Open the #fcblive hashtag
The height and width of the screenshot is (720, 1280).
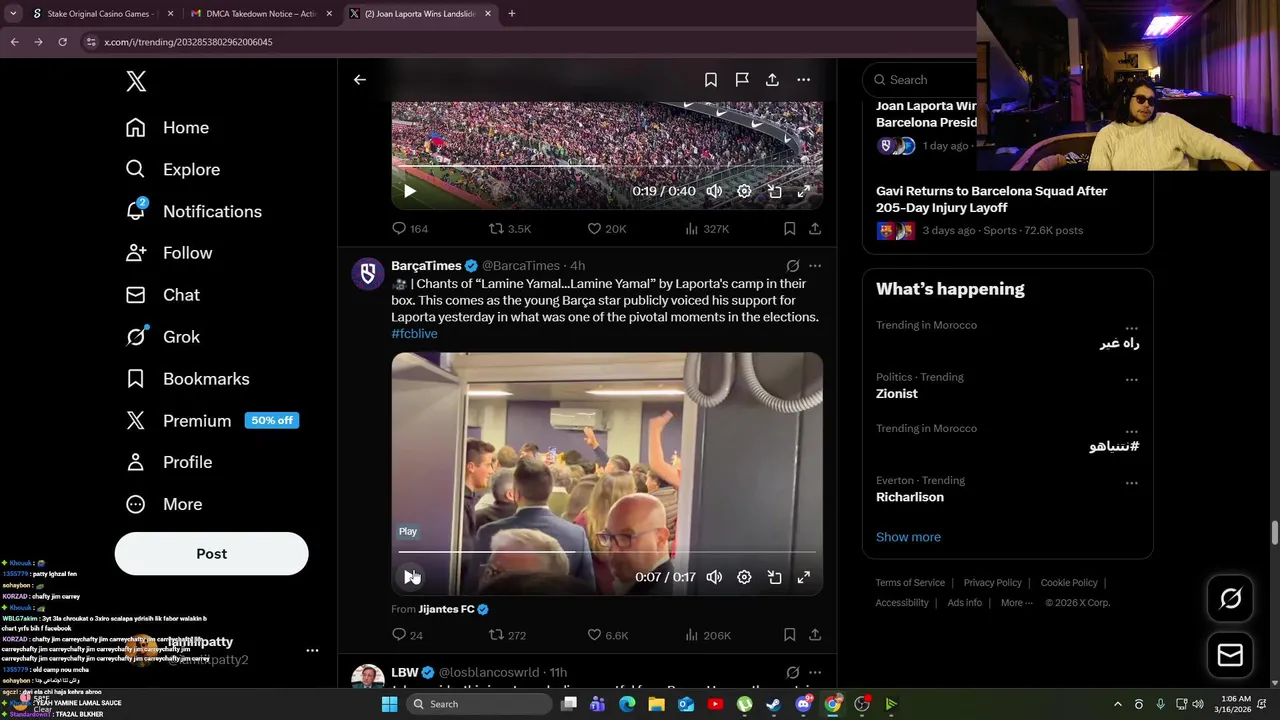click(414, 334)
